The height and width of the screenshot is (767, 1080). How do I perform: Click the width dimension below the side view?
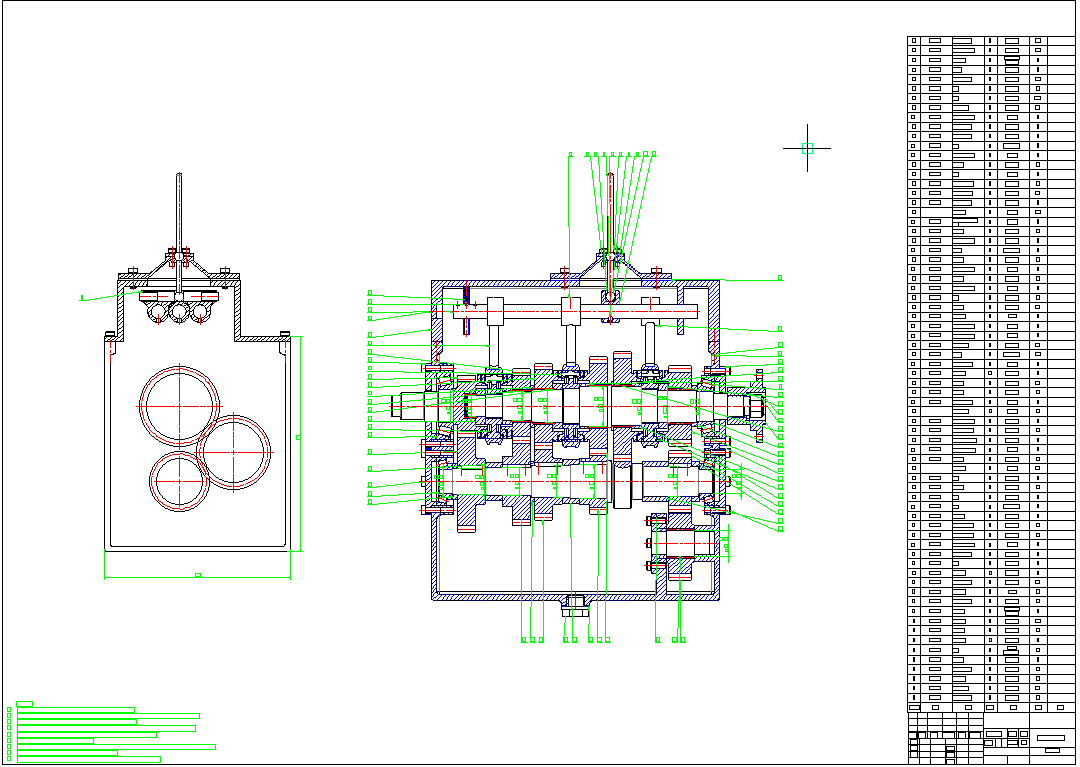[197, 576]
